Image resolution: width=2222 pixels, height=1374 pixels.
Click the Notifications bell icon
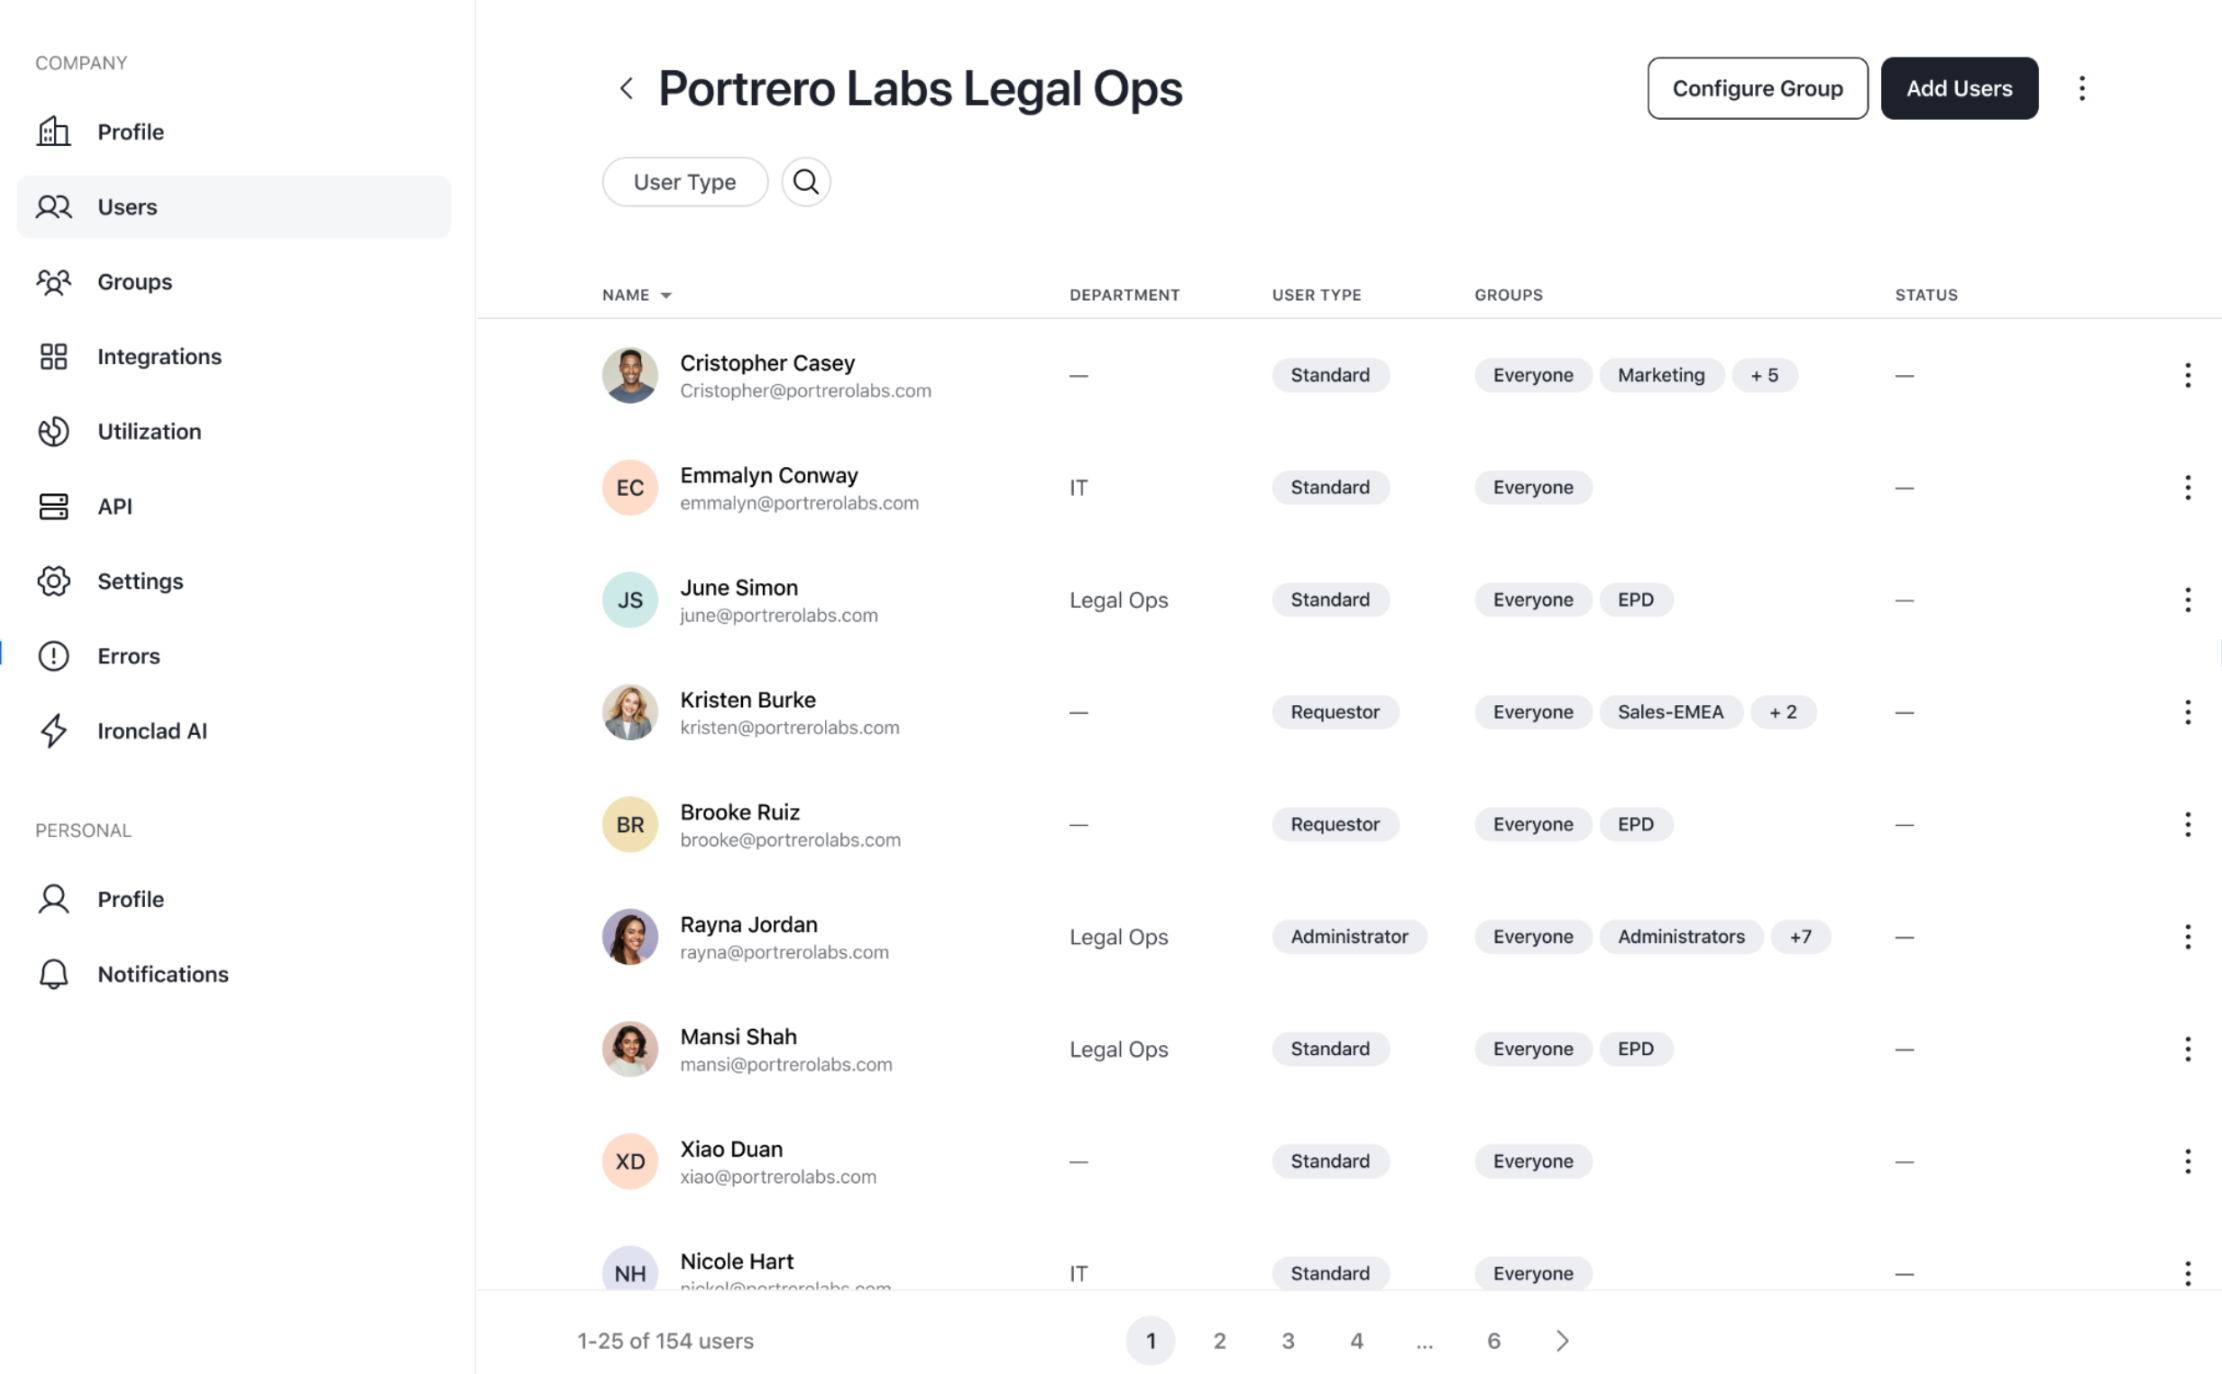tap(54, 974)
